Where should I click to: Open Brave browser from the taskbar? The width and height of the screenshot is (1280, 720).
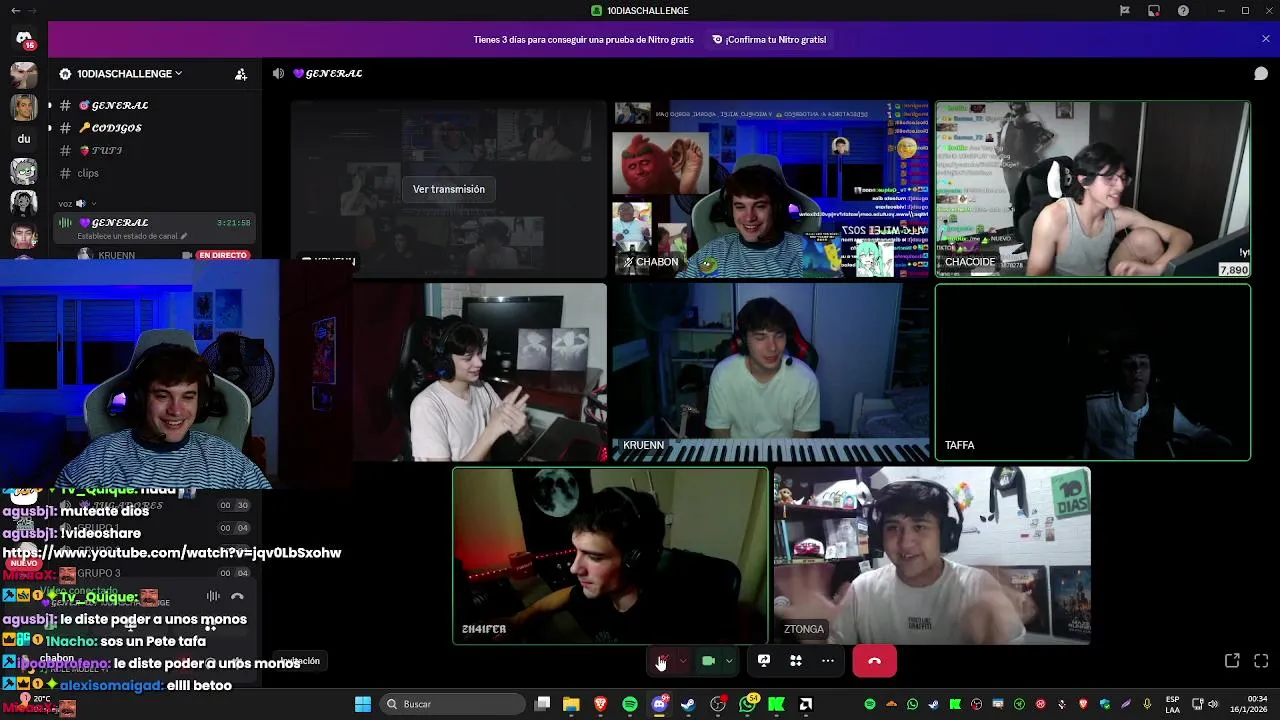coord(601,704)
